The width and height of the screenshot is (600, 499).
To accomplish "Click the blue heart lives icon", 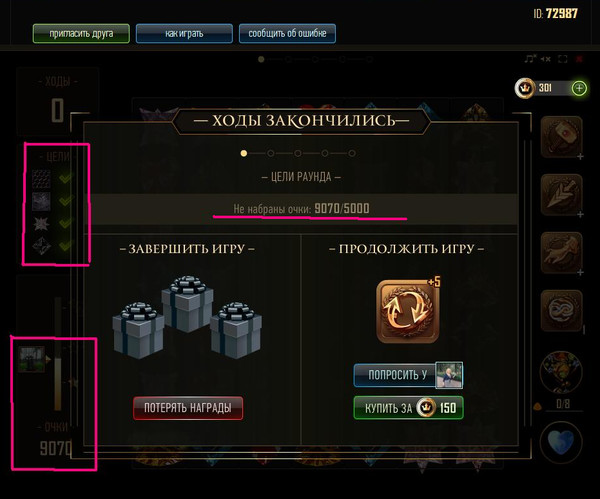I will coord(561,442).
